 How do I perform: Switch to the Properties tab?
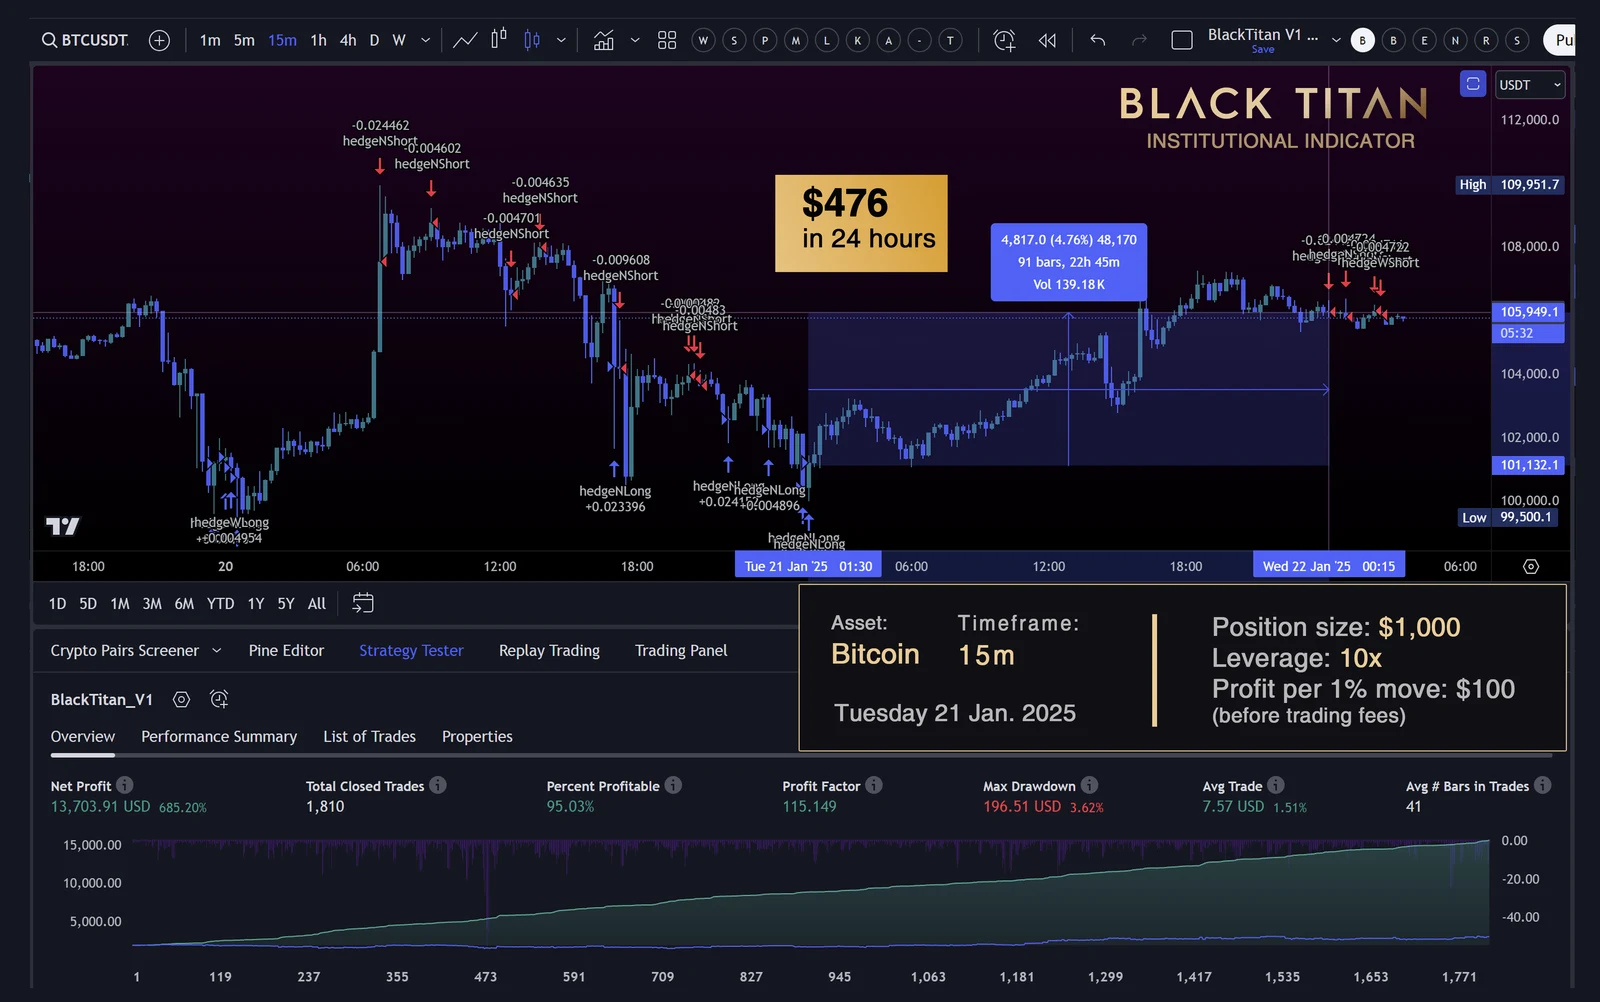point(477,736)
